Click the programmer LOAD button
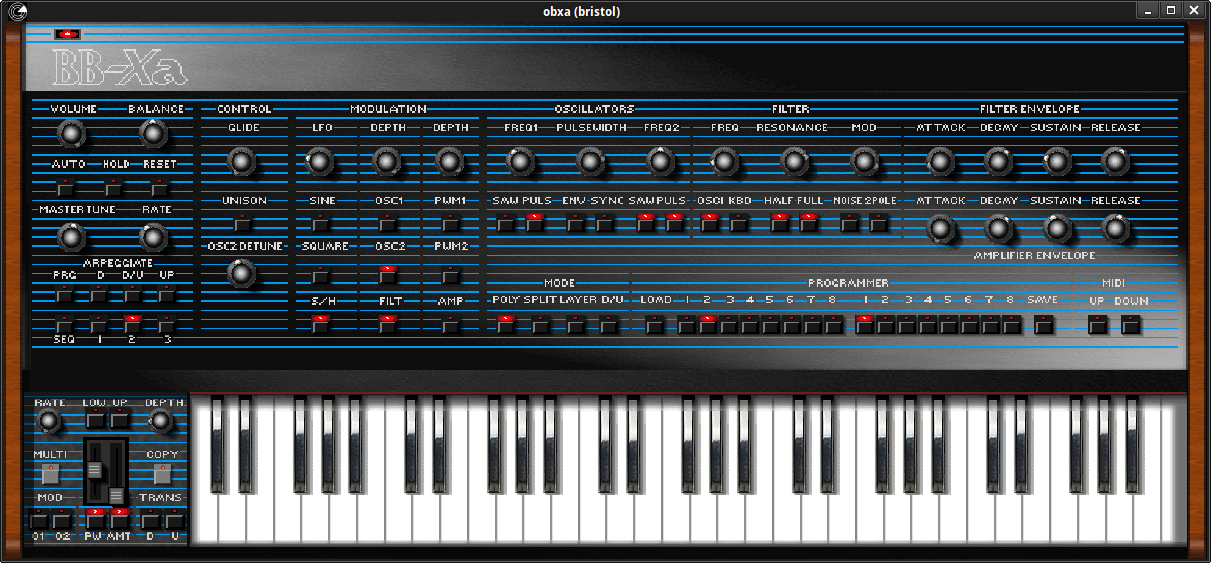 pos(655,324)
